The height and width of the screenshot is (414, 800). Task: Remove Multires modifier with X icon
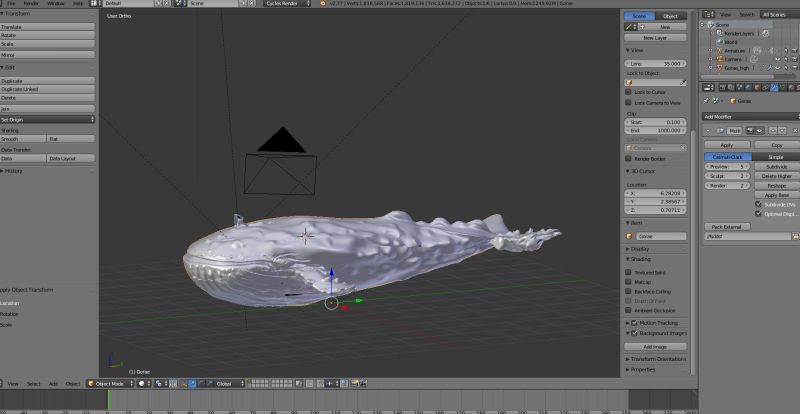tap(795, 131)
